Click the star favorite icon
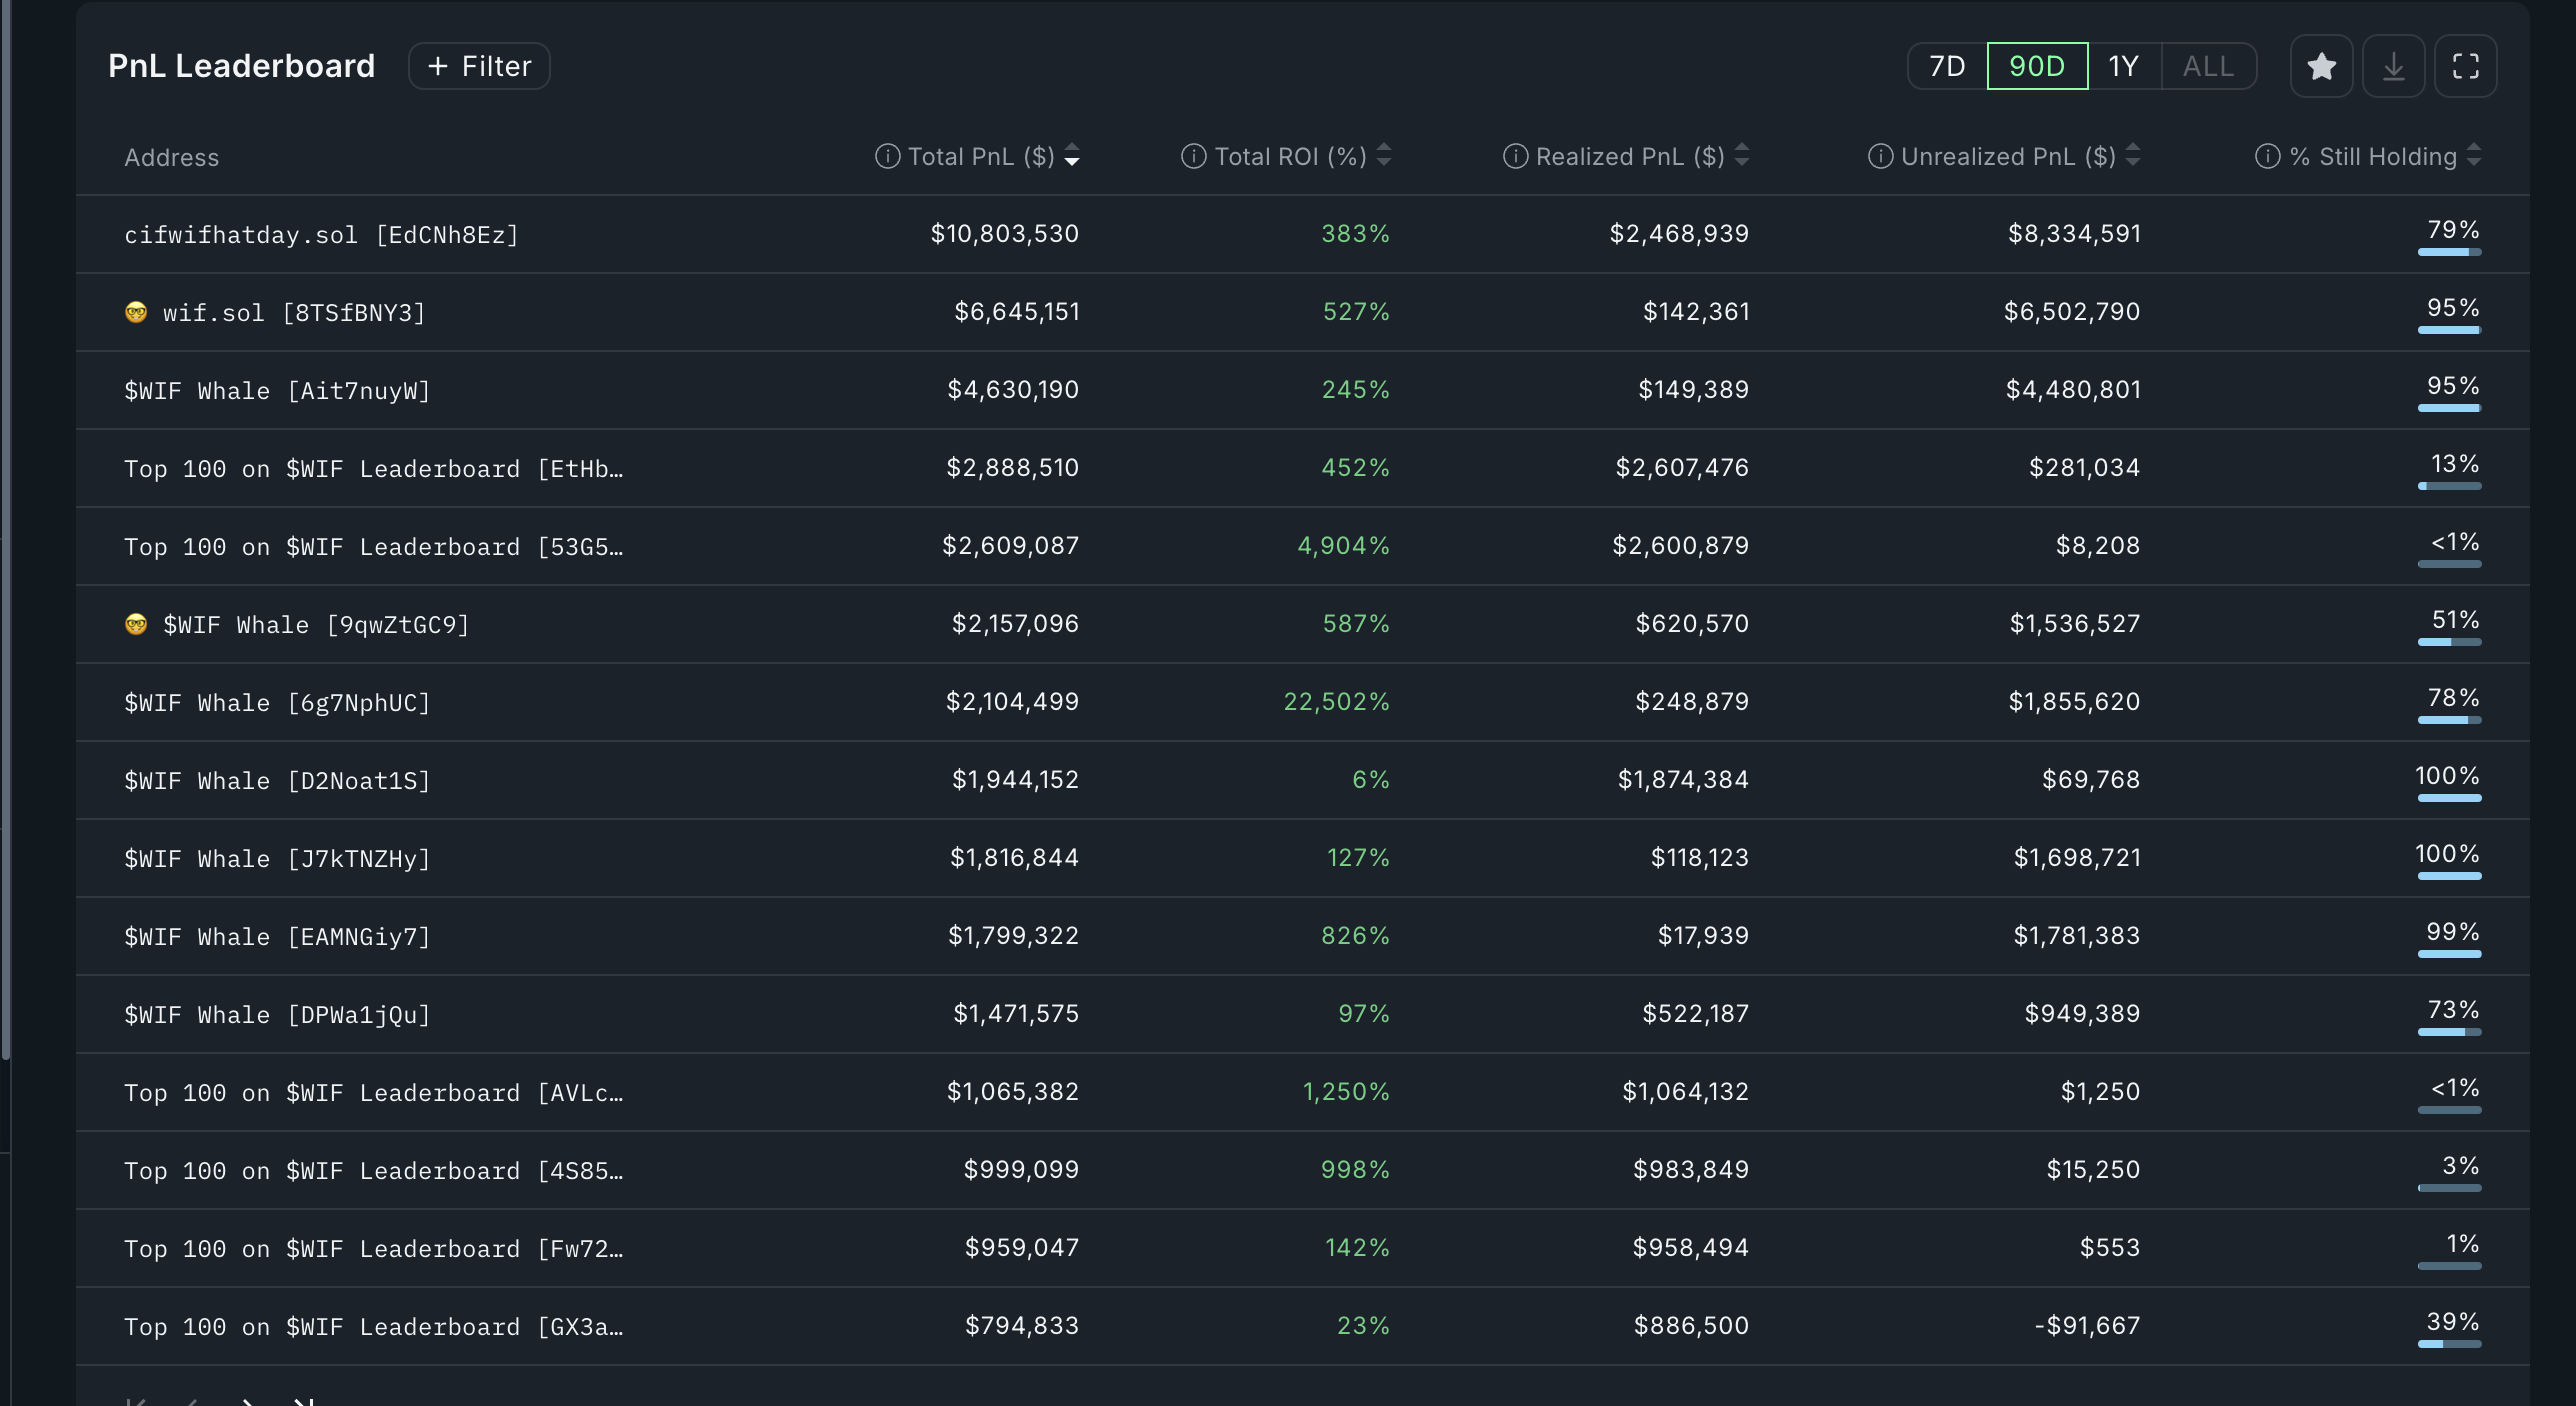The image size is (2576, 1406). coord(2321,66)
